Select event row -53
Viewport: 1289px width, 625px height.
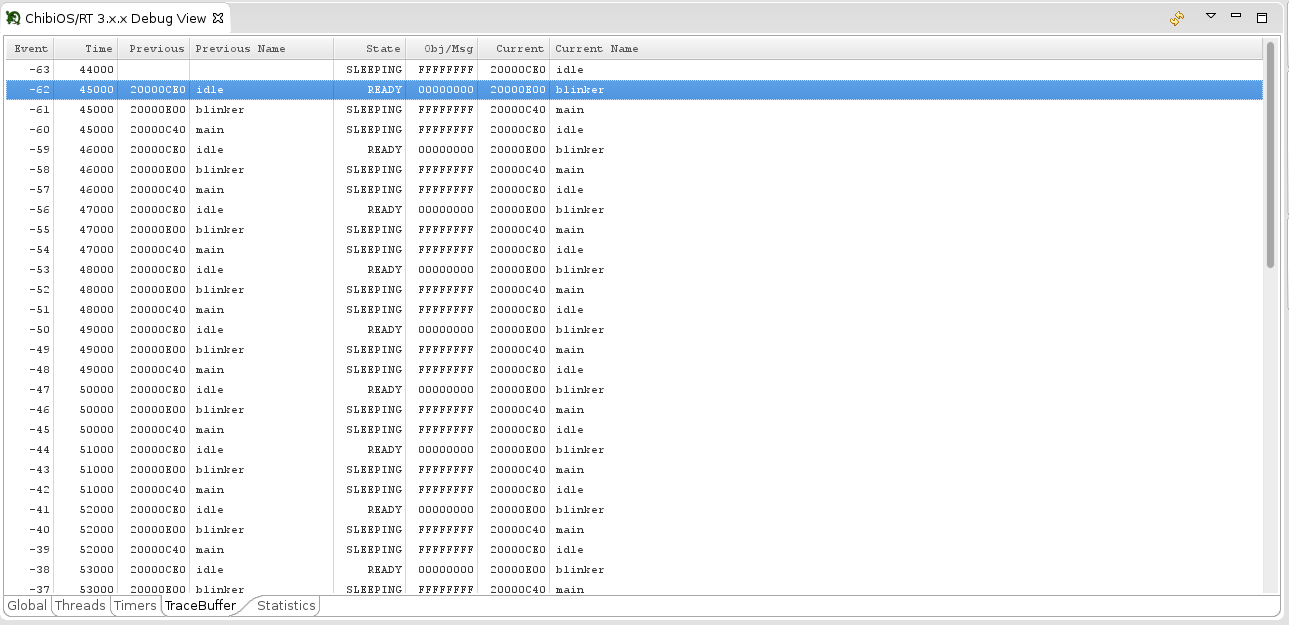(634, 270)
